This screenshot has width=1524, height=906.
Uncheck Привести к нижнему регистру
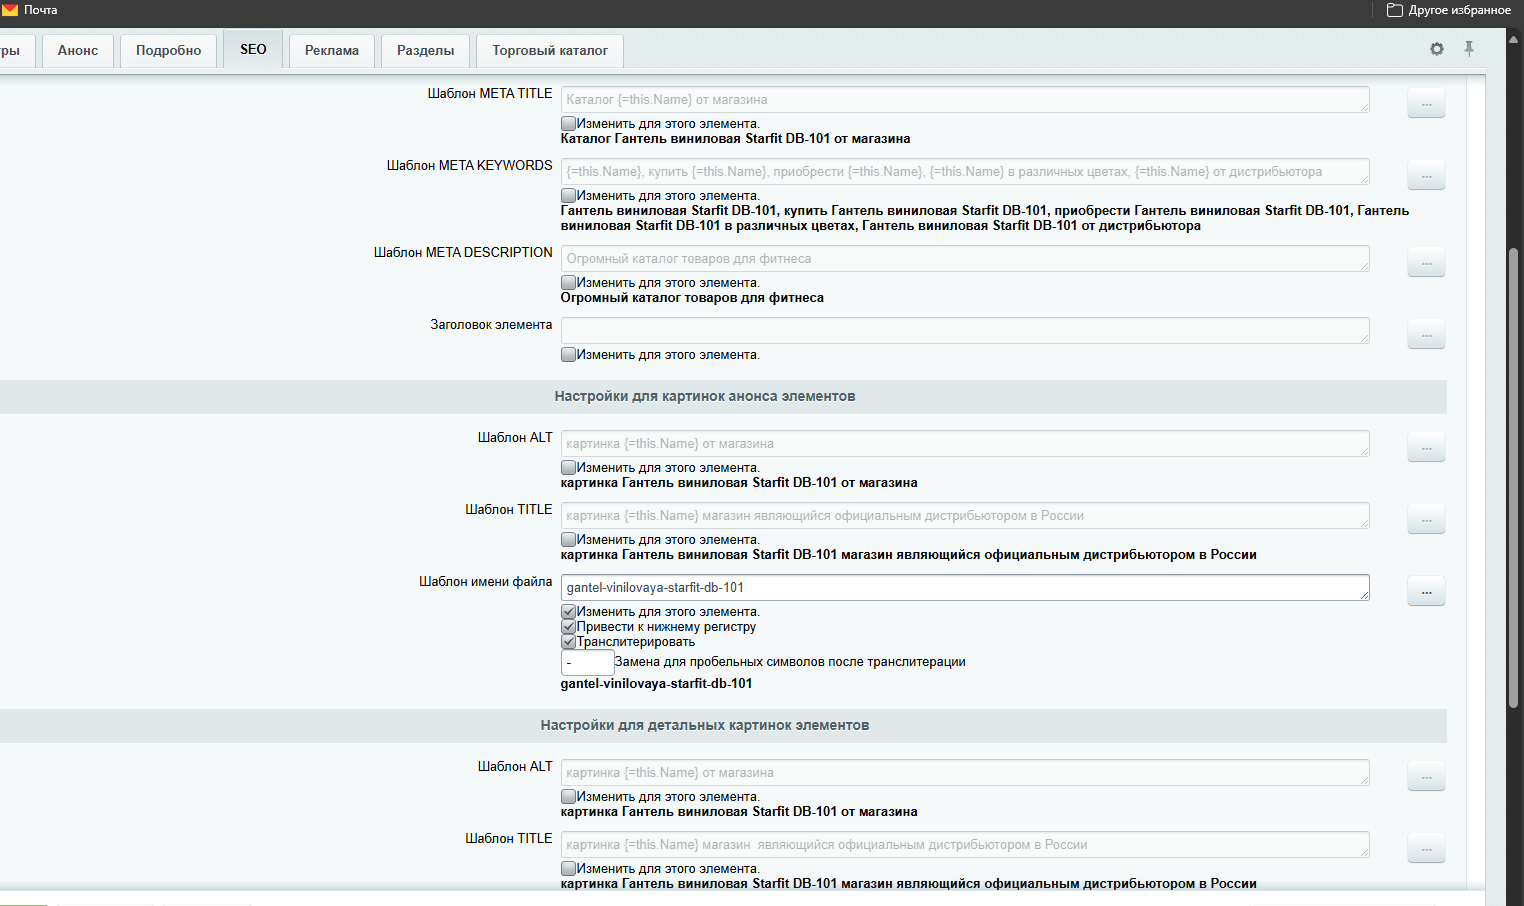568,627
